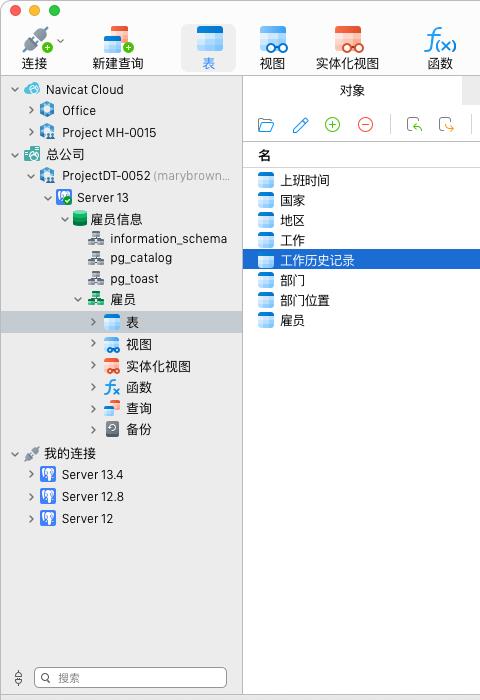The image size is (480, 700).
Task: Select the Server 13 PostgreSQL icon
Action: point(64,197)
